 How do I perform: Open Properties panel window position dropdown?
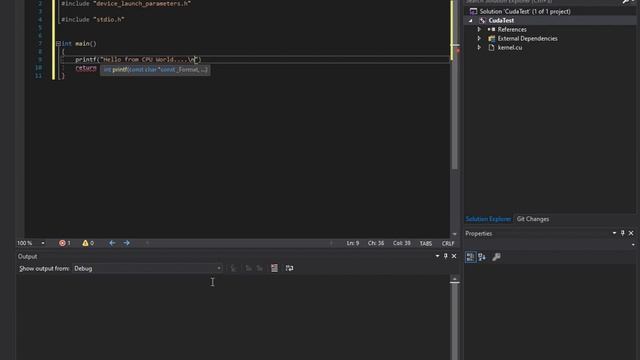click(x=614, y=233)
